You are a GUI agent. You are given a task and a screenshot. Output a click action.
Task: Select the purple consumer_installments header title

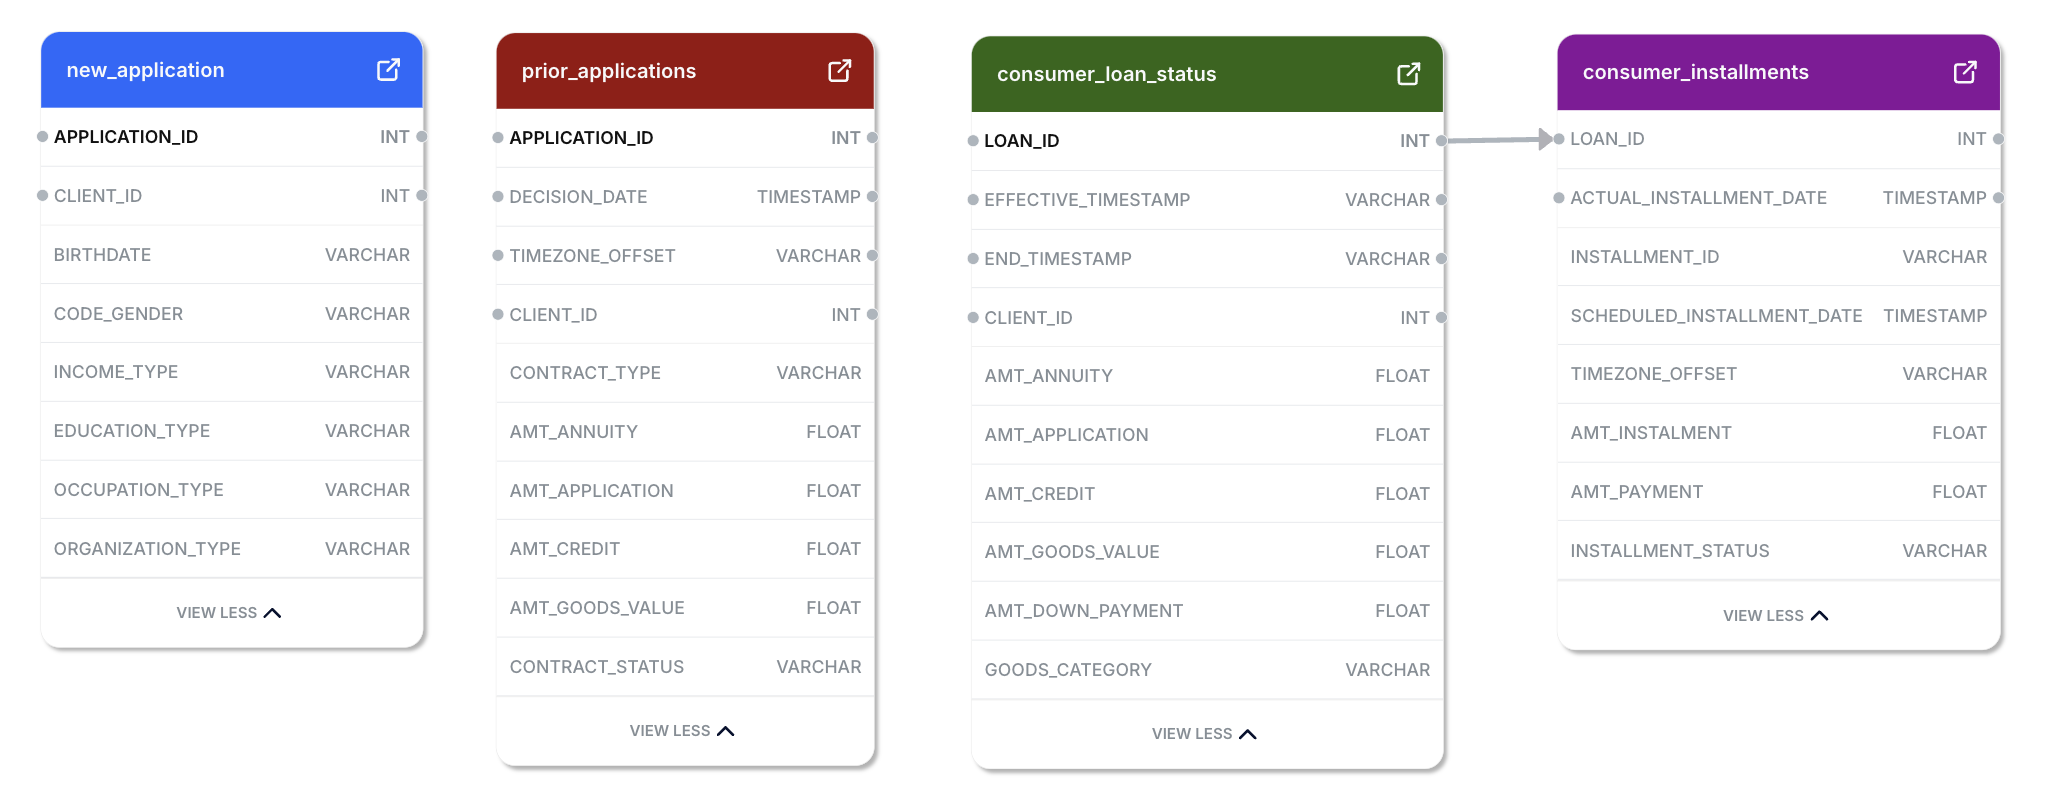pyautogui.click(x=1696, y=72)
